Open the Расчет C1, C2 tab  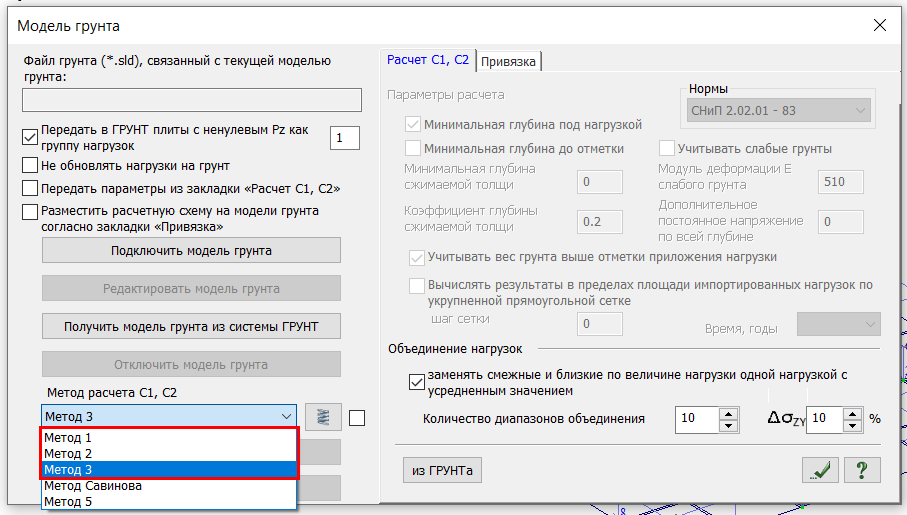[x=428, y=60]
